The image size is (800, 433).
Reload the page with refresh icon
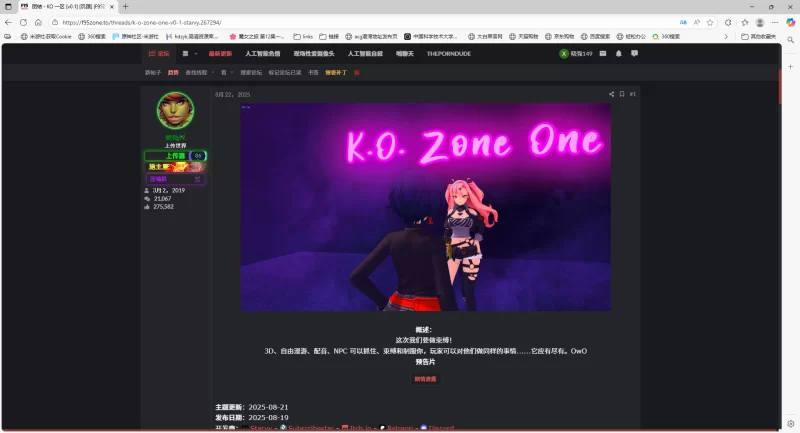click(x=23, y=22)
